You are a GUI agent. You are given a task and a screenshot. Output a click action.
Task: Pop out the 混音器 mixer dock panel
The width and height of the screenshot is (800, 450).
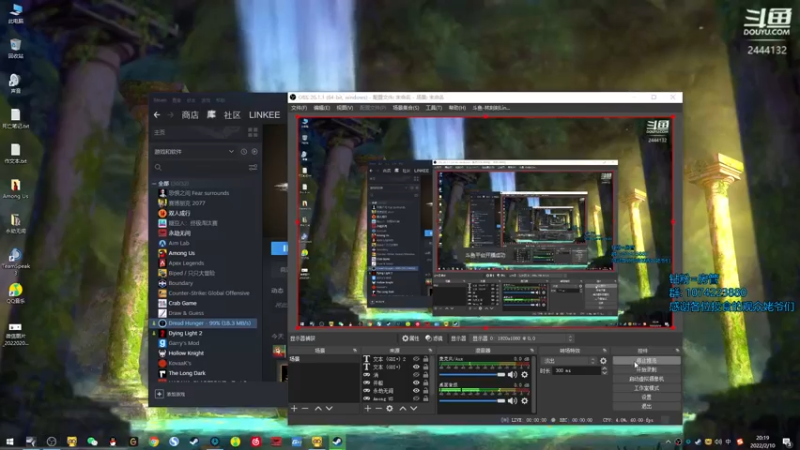[x=532, y=351]
